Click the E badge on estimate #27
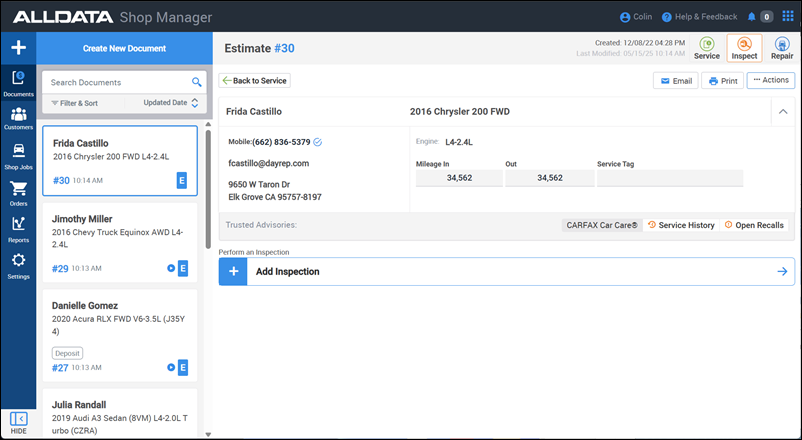Image resolution: width=802 pixels, height=440 pixels. pyautogui.click(x=183, y=367)
